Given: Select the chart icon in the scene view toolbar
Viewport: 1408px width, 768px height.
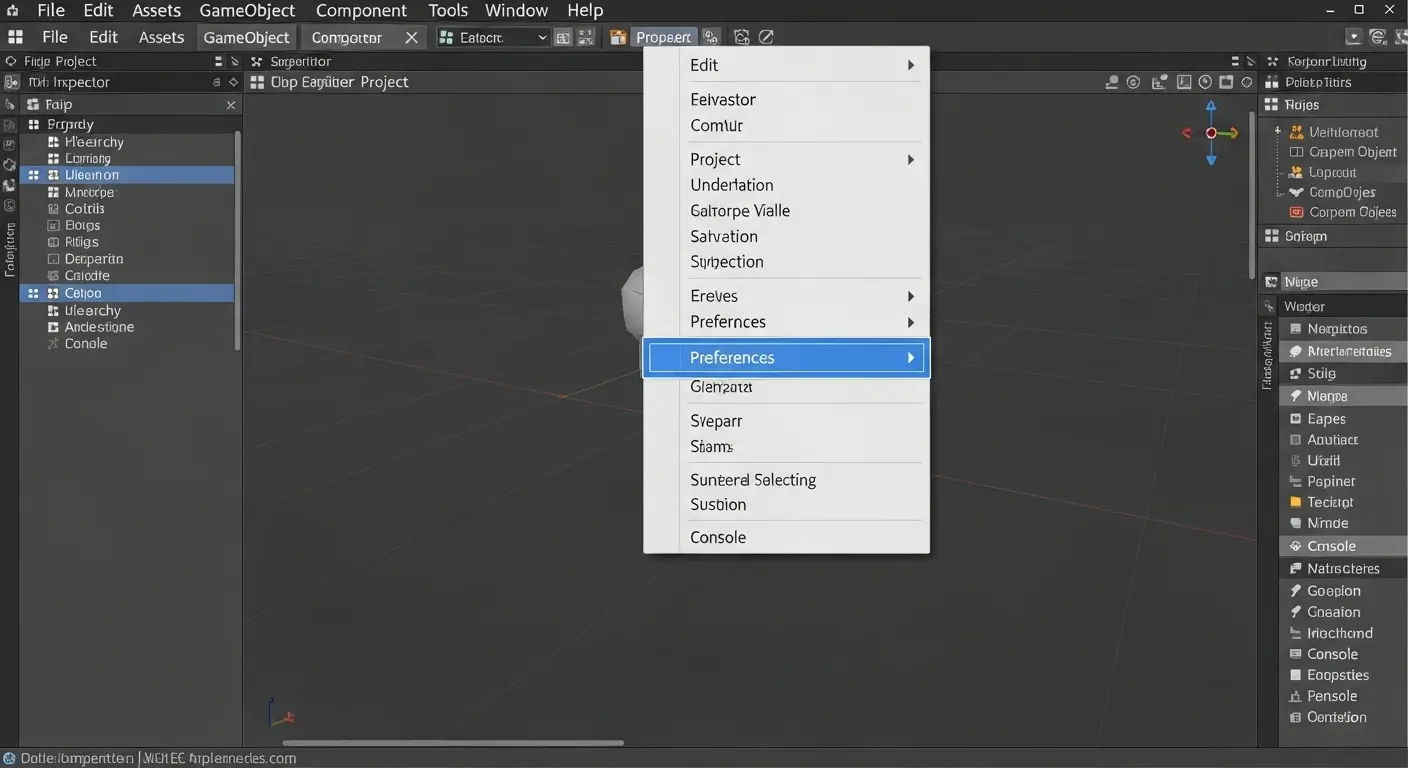Looking at the screenshot, I should (x=1158, y=82).
